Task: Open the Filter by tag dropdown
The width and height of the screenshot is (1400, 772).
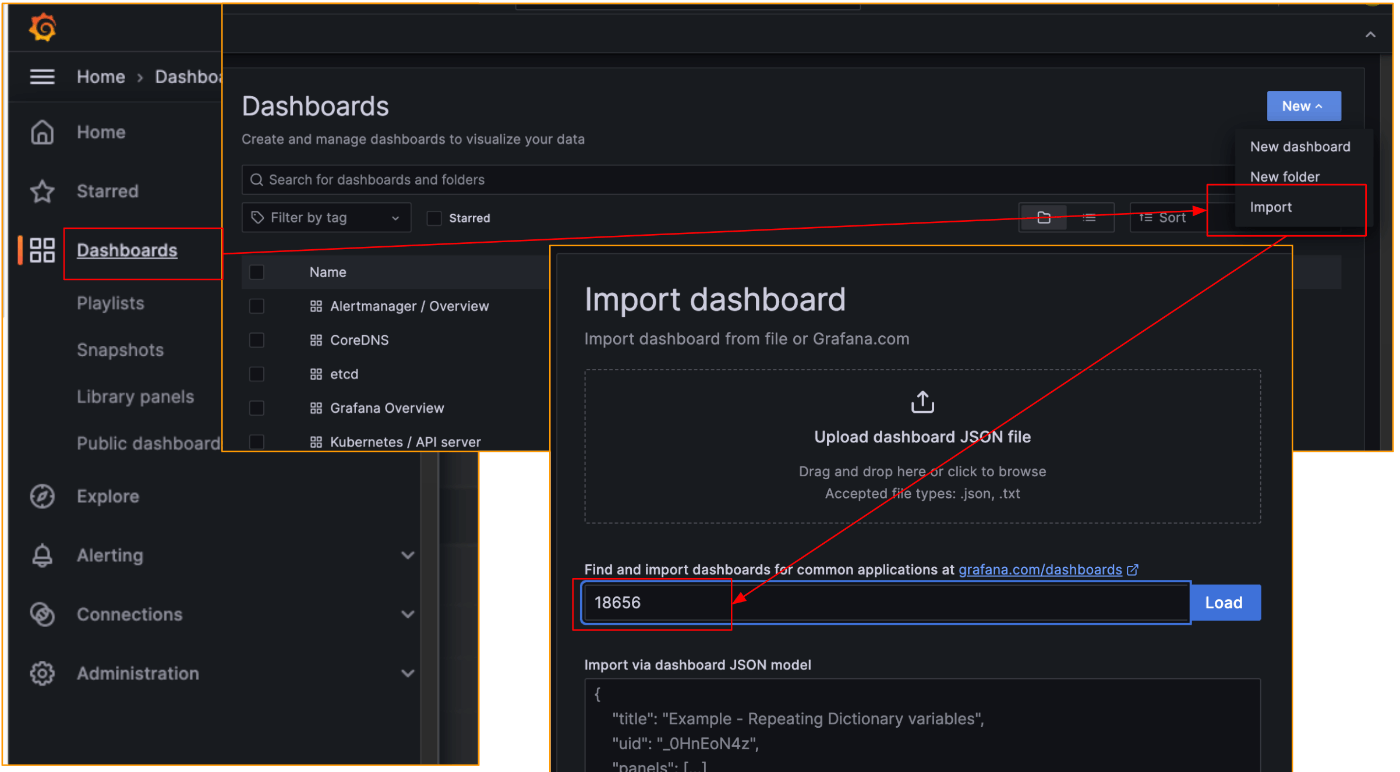Action: [327, 218]
